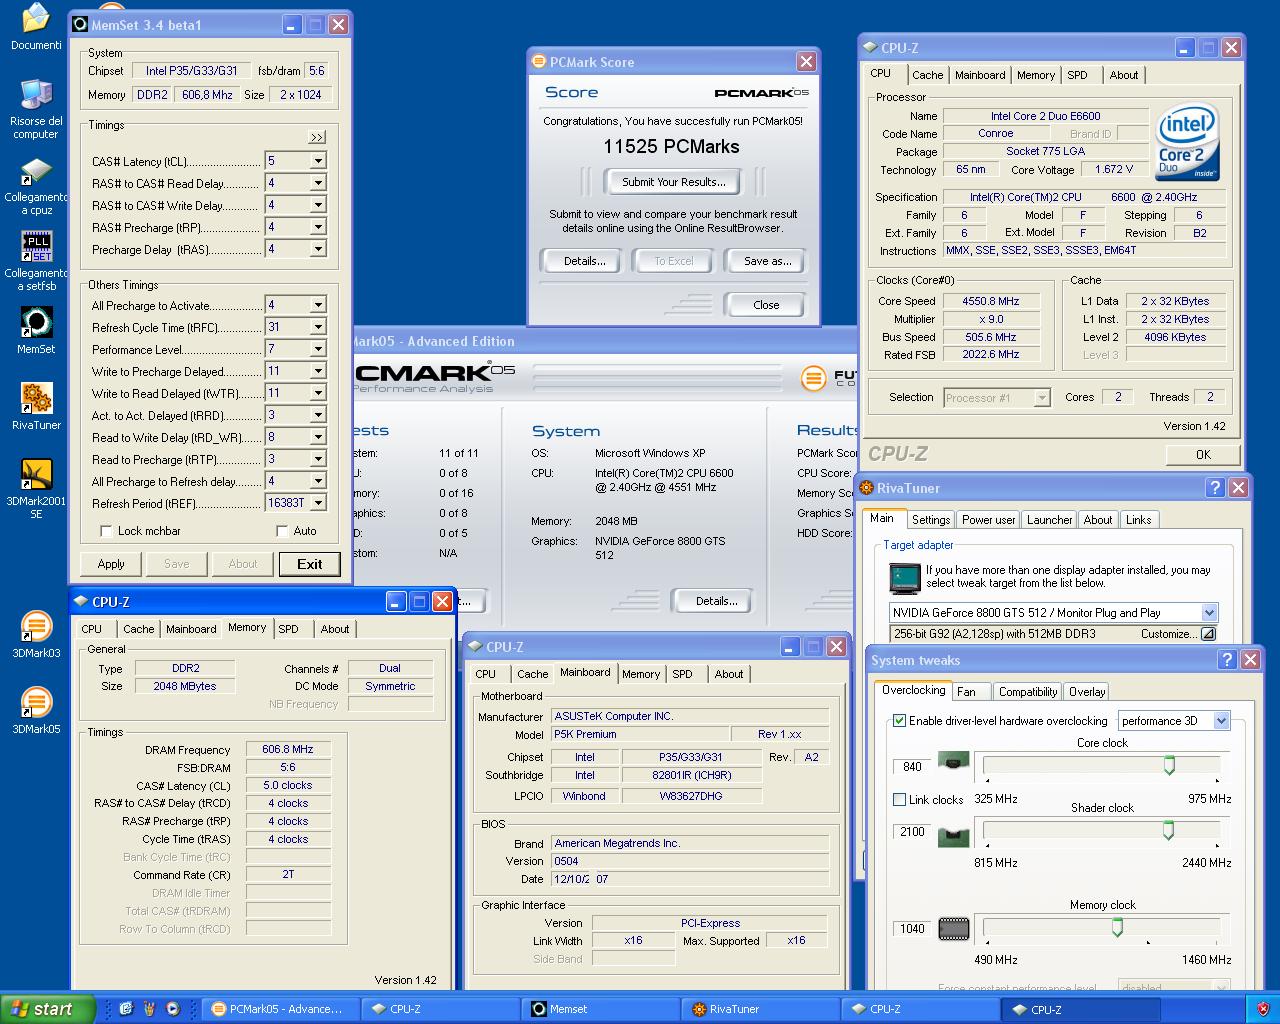
Task: Open Refresh Cycle Time (tRFC) dropdown
Action: point(318,327)
